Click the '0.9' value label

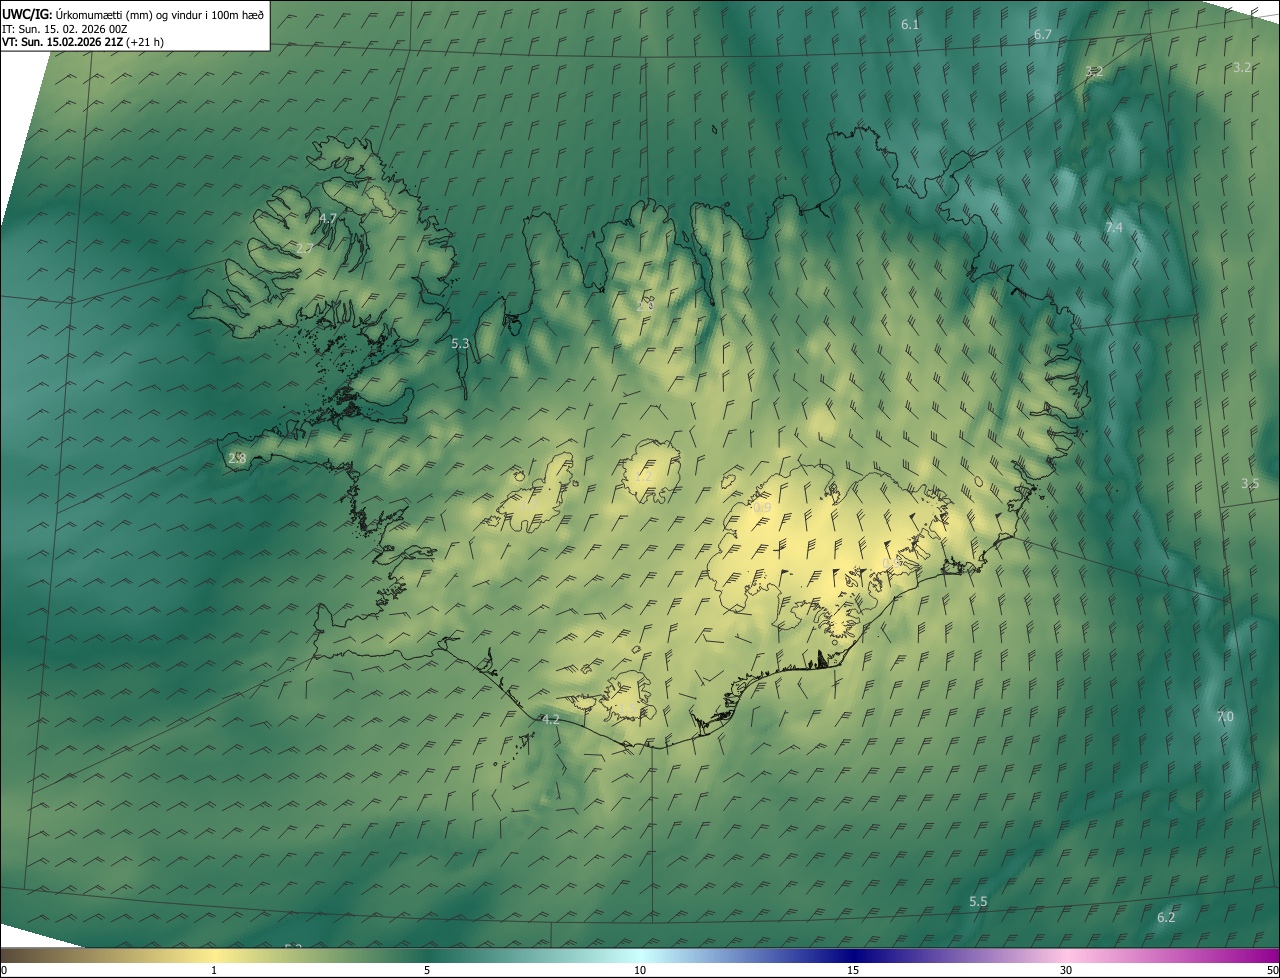tap(762, 508)
